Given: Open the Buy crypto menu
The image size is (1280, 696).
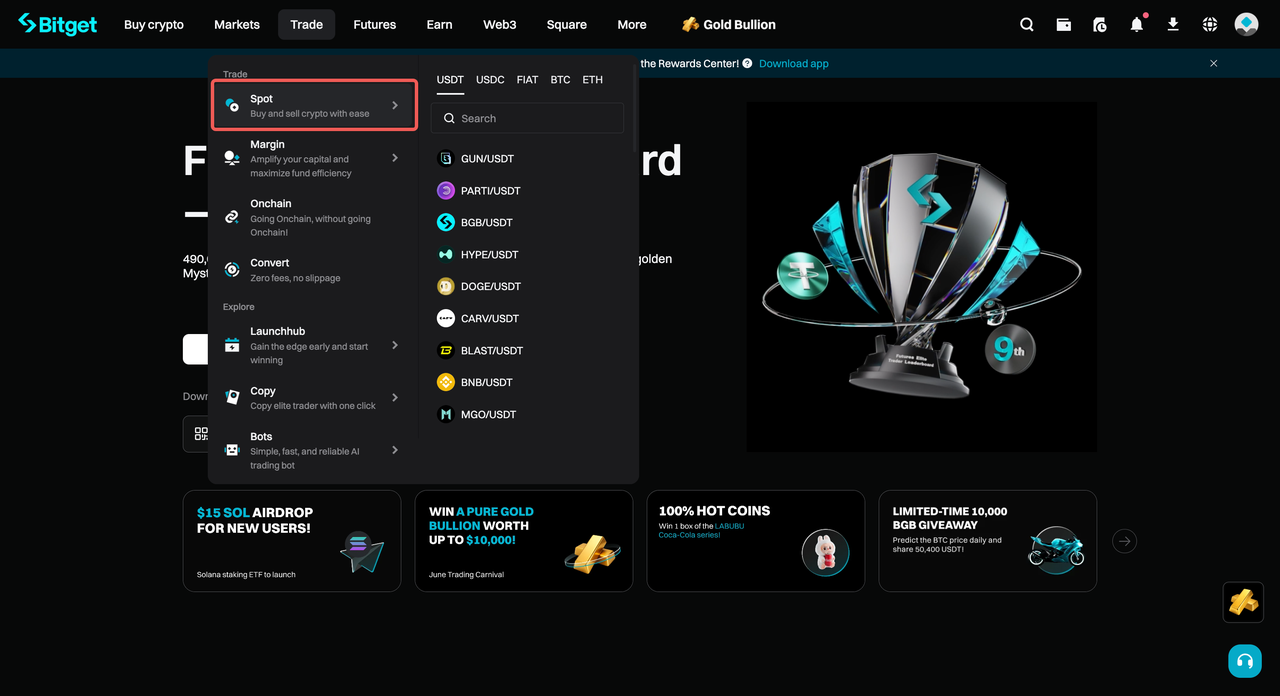Looking at the screenshot, I should coord(154,24).
